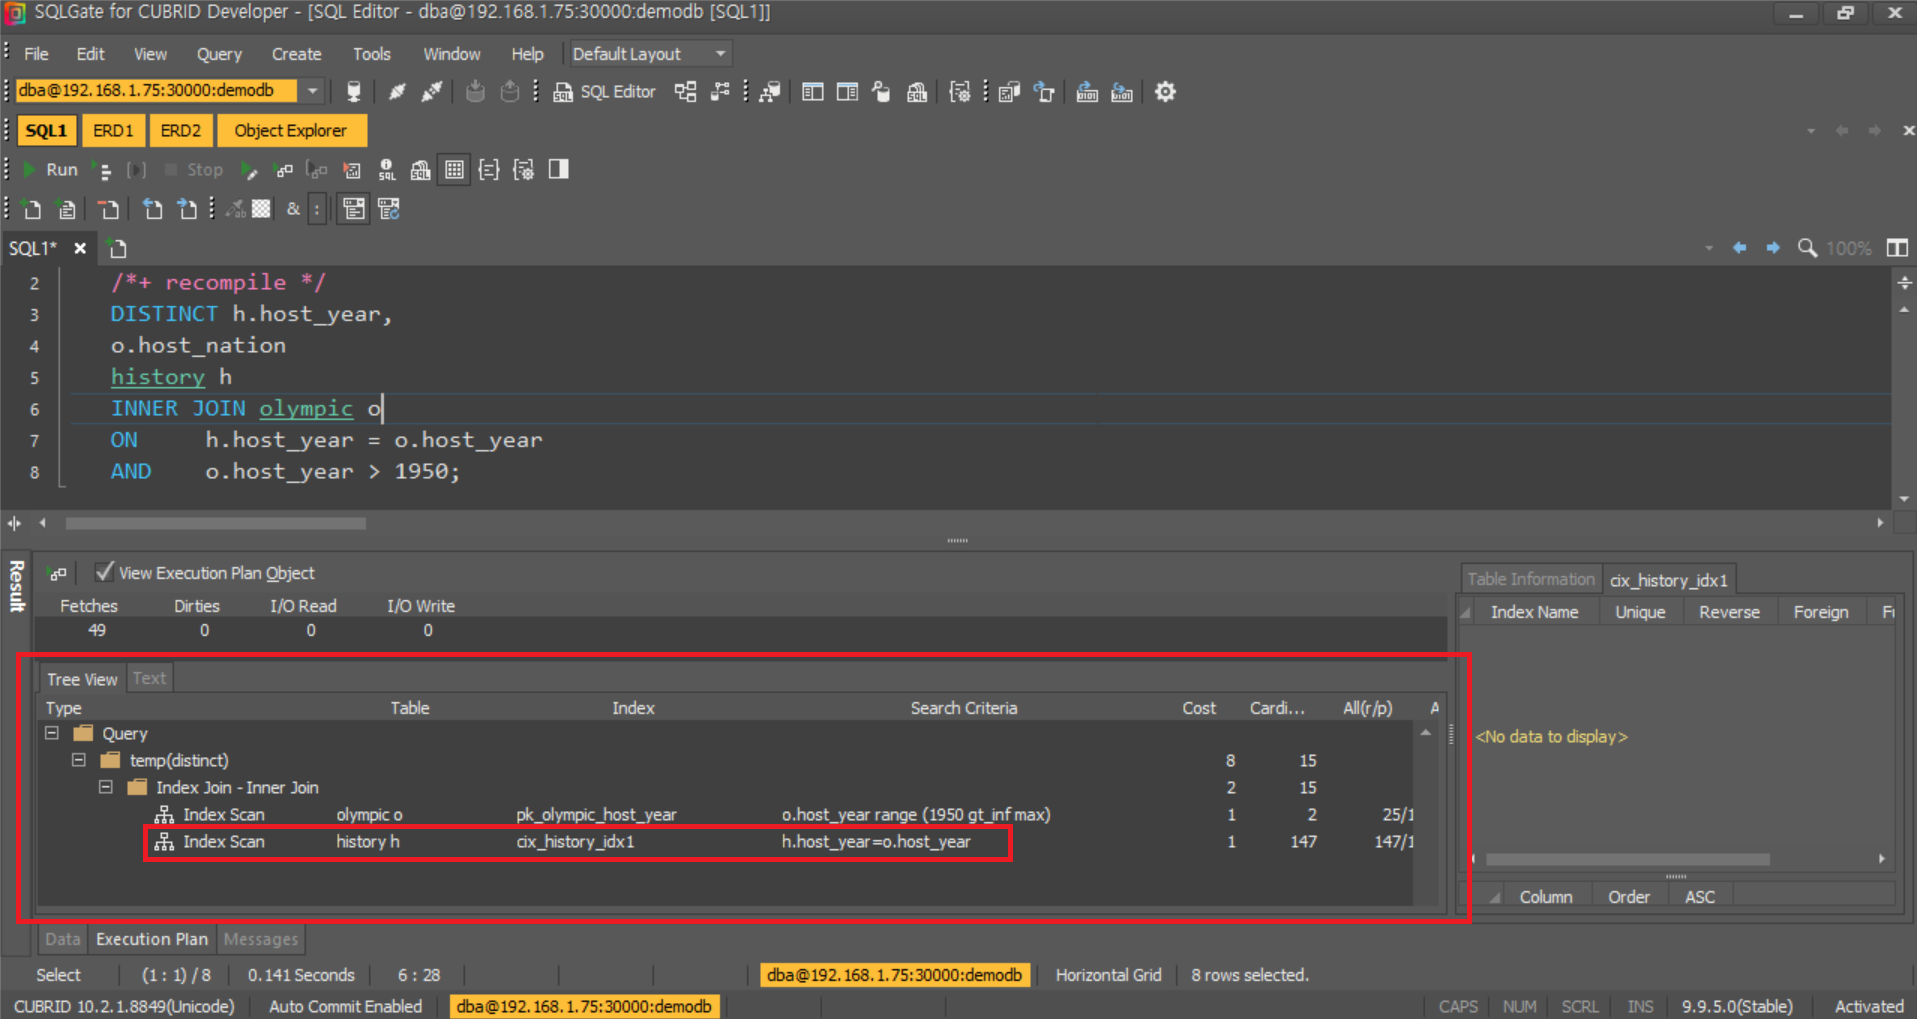This screenshot has height=1019, width=1917.
Task: Switch to the Messages tab
Action: pyautogui.click(x=260, y=939)
